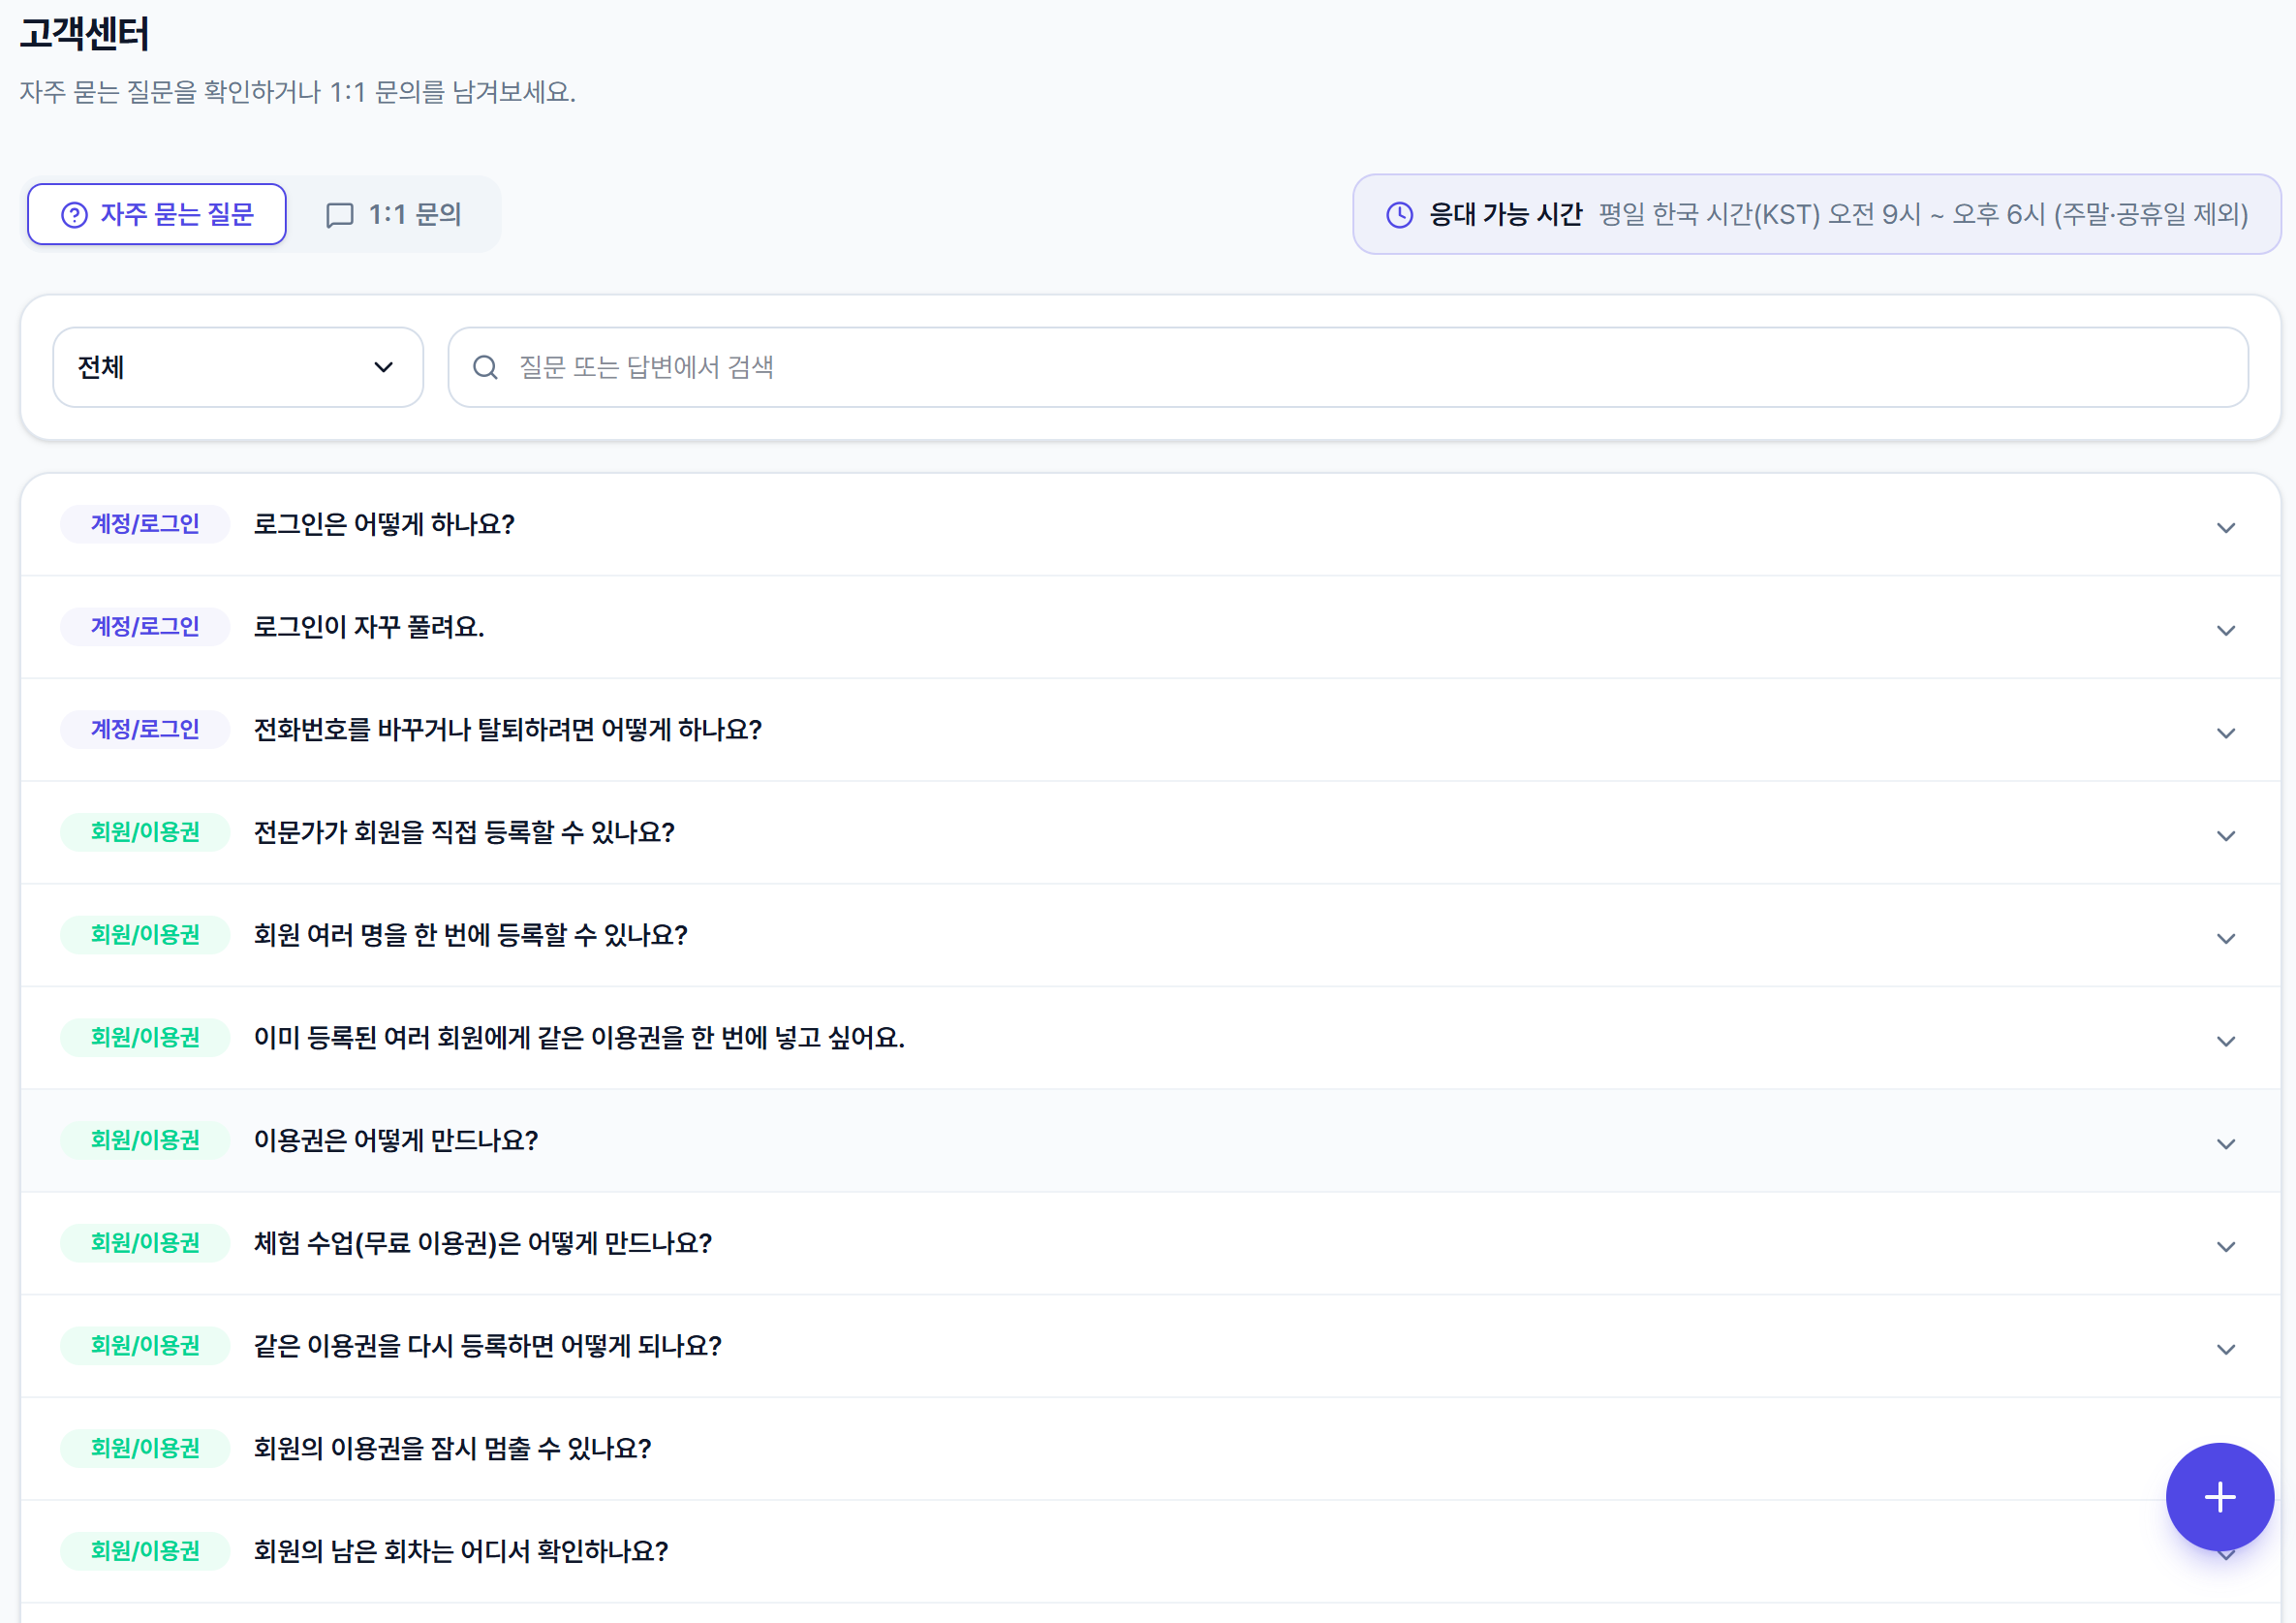Image resolution: width=2296 pixels, height=1623 pixels.
Task: Open question 전문가가 회원을 직접 등록할 수 있나요?
Action: [1150, 832]
